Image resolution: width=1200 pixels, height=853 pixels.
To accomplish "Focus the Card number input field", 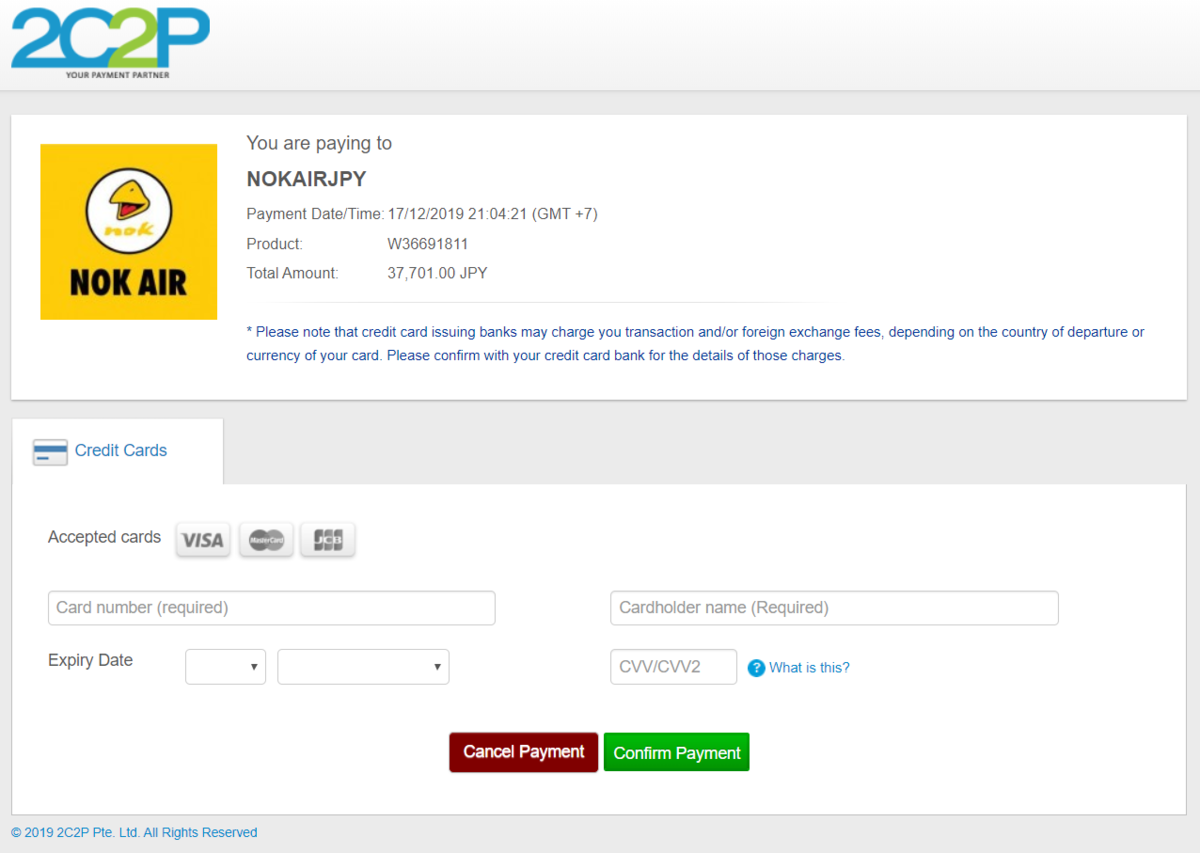I will pyautogui.click(x=272, y=608).
